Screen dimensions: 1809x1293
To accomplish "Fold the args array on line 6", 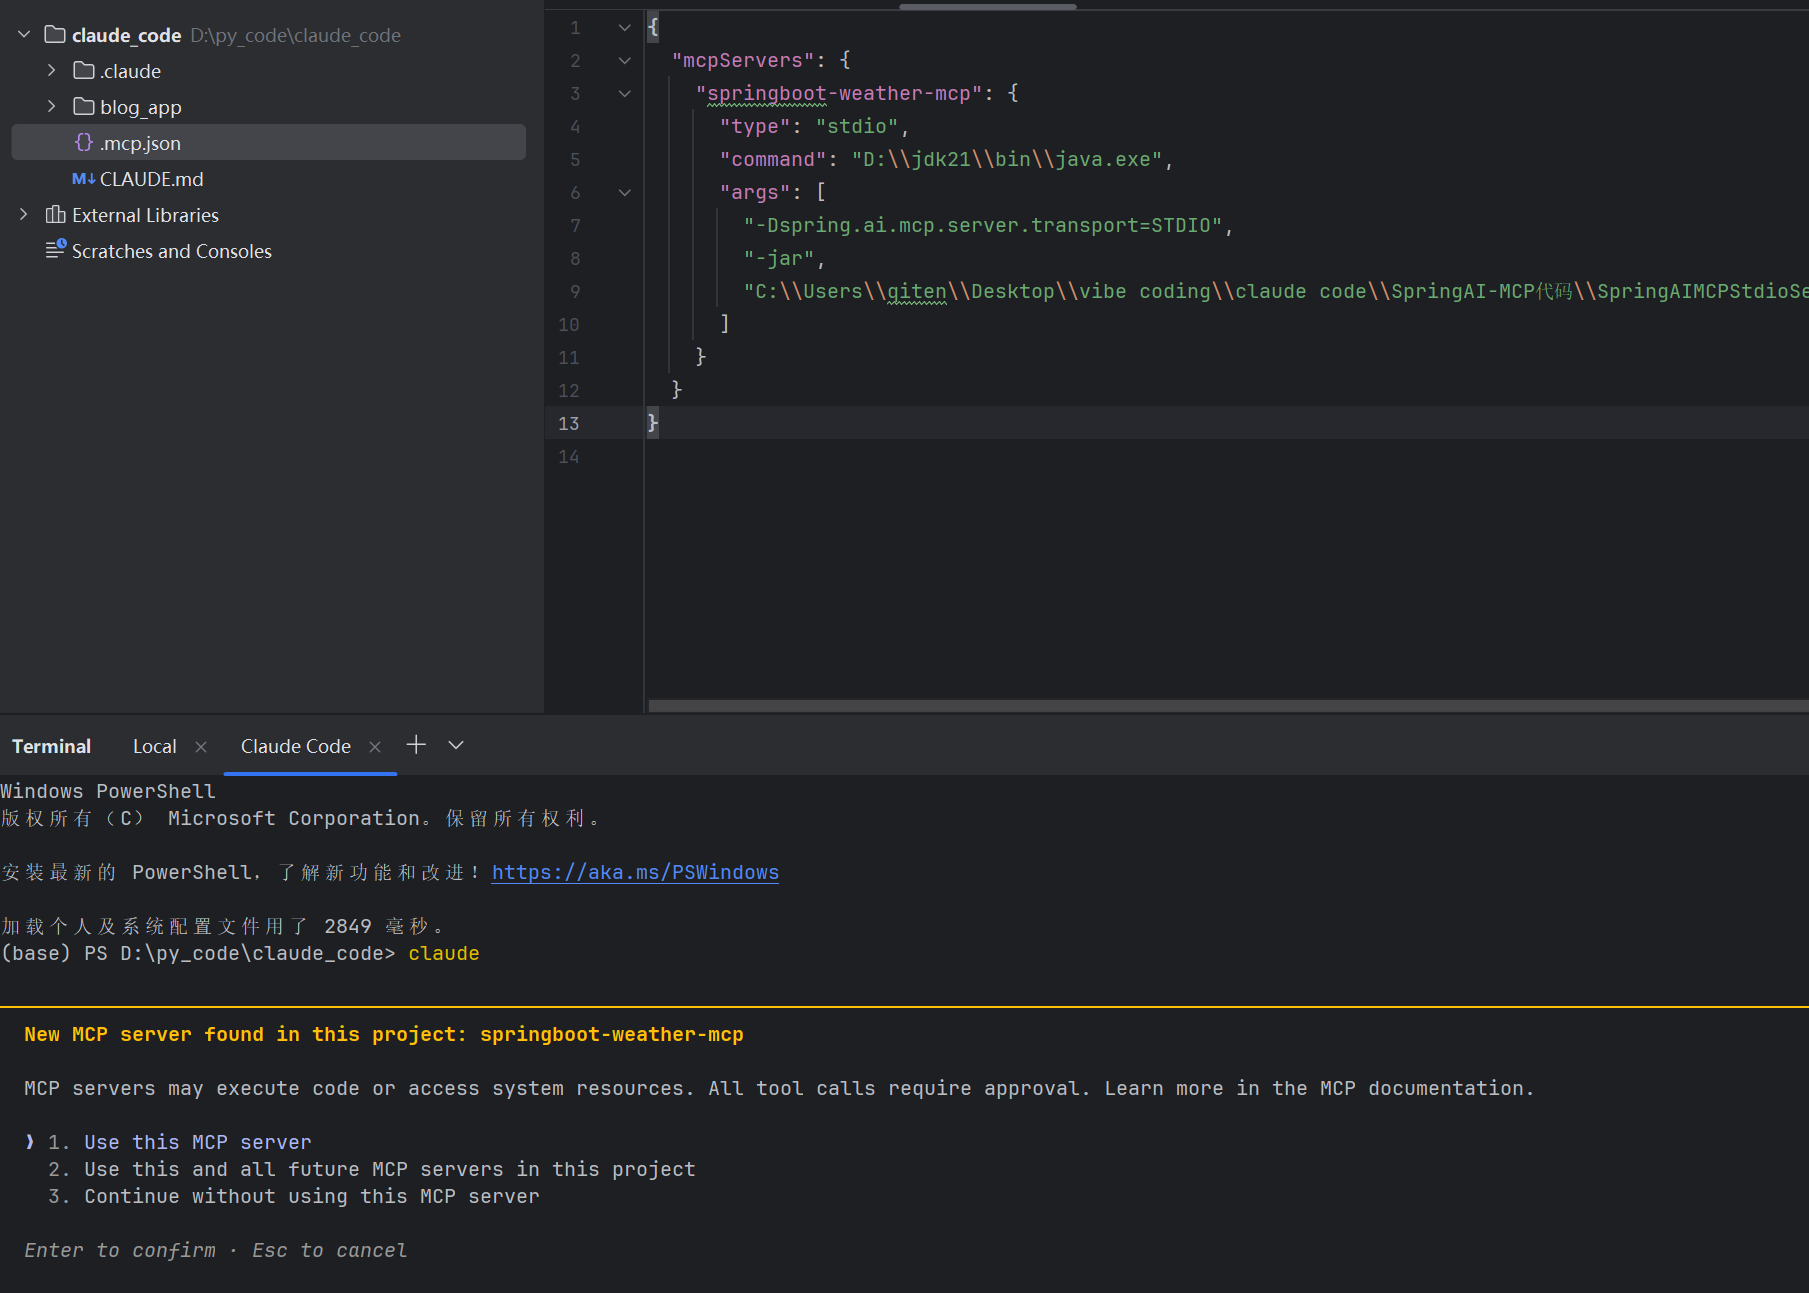I will (625, 193).
